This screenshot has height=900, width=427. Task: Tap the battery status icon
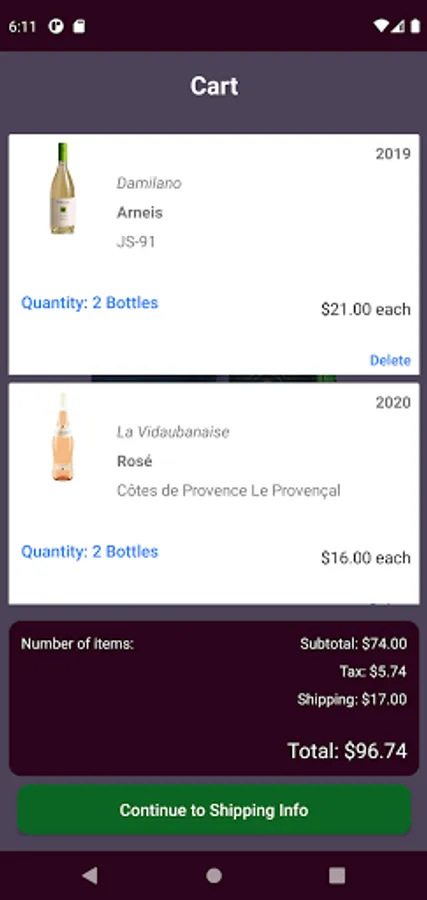415,26
